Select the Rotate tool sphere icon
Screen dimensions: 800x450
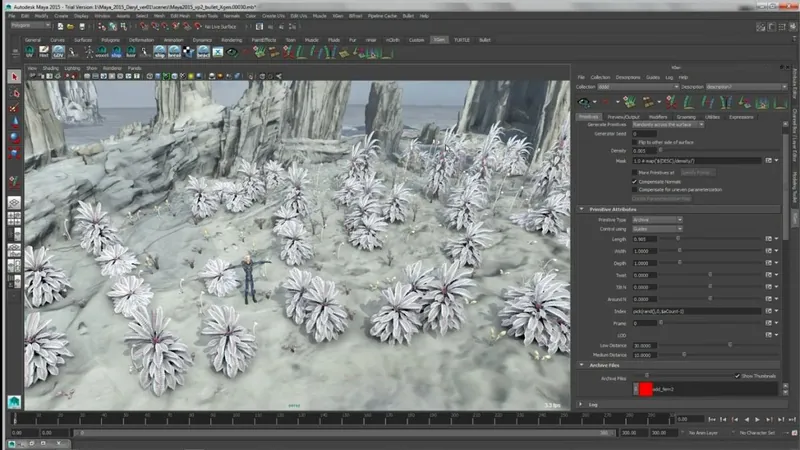click(14, 138)
